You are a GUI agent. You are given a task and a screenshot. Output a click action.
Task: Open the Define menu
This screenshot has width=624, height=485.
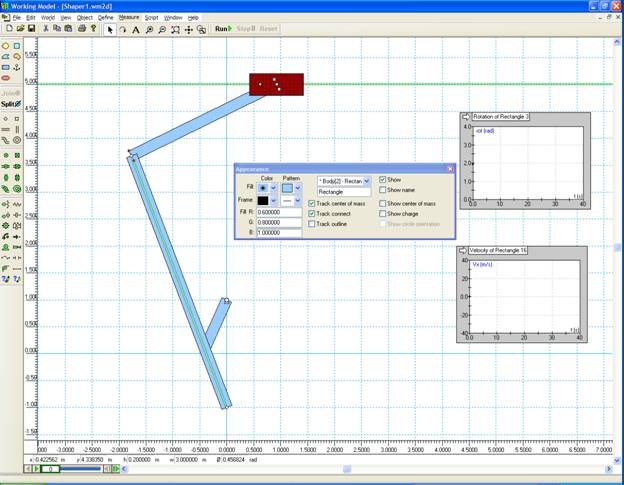[x=105, y=18]
